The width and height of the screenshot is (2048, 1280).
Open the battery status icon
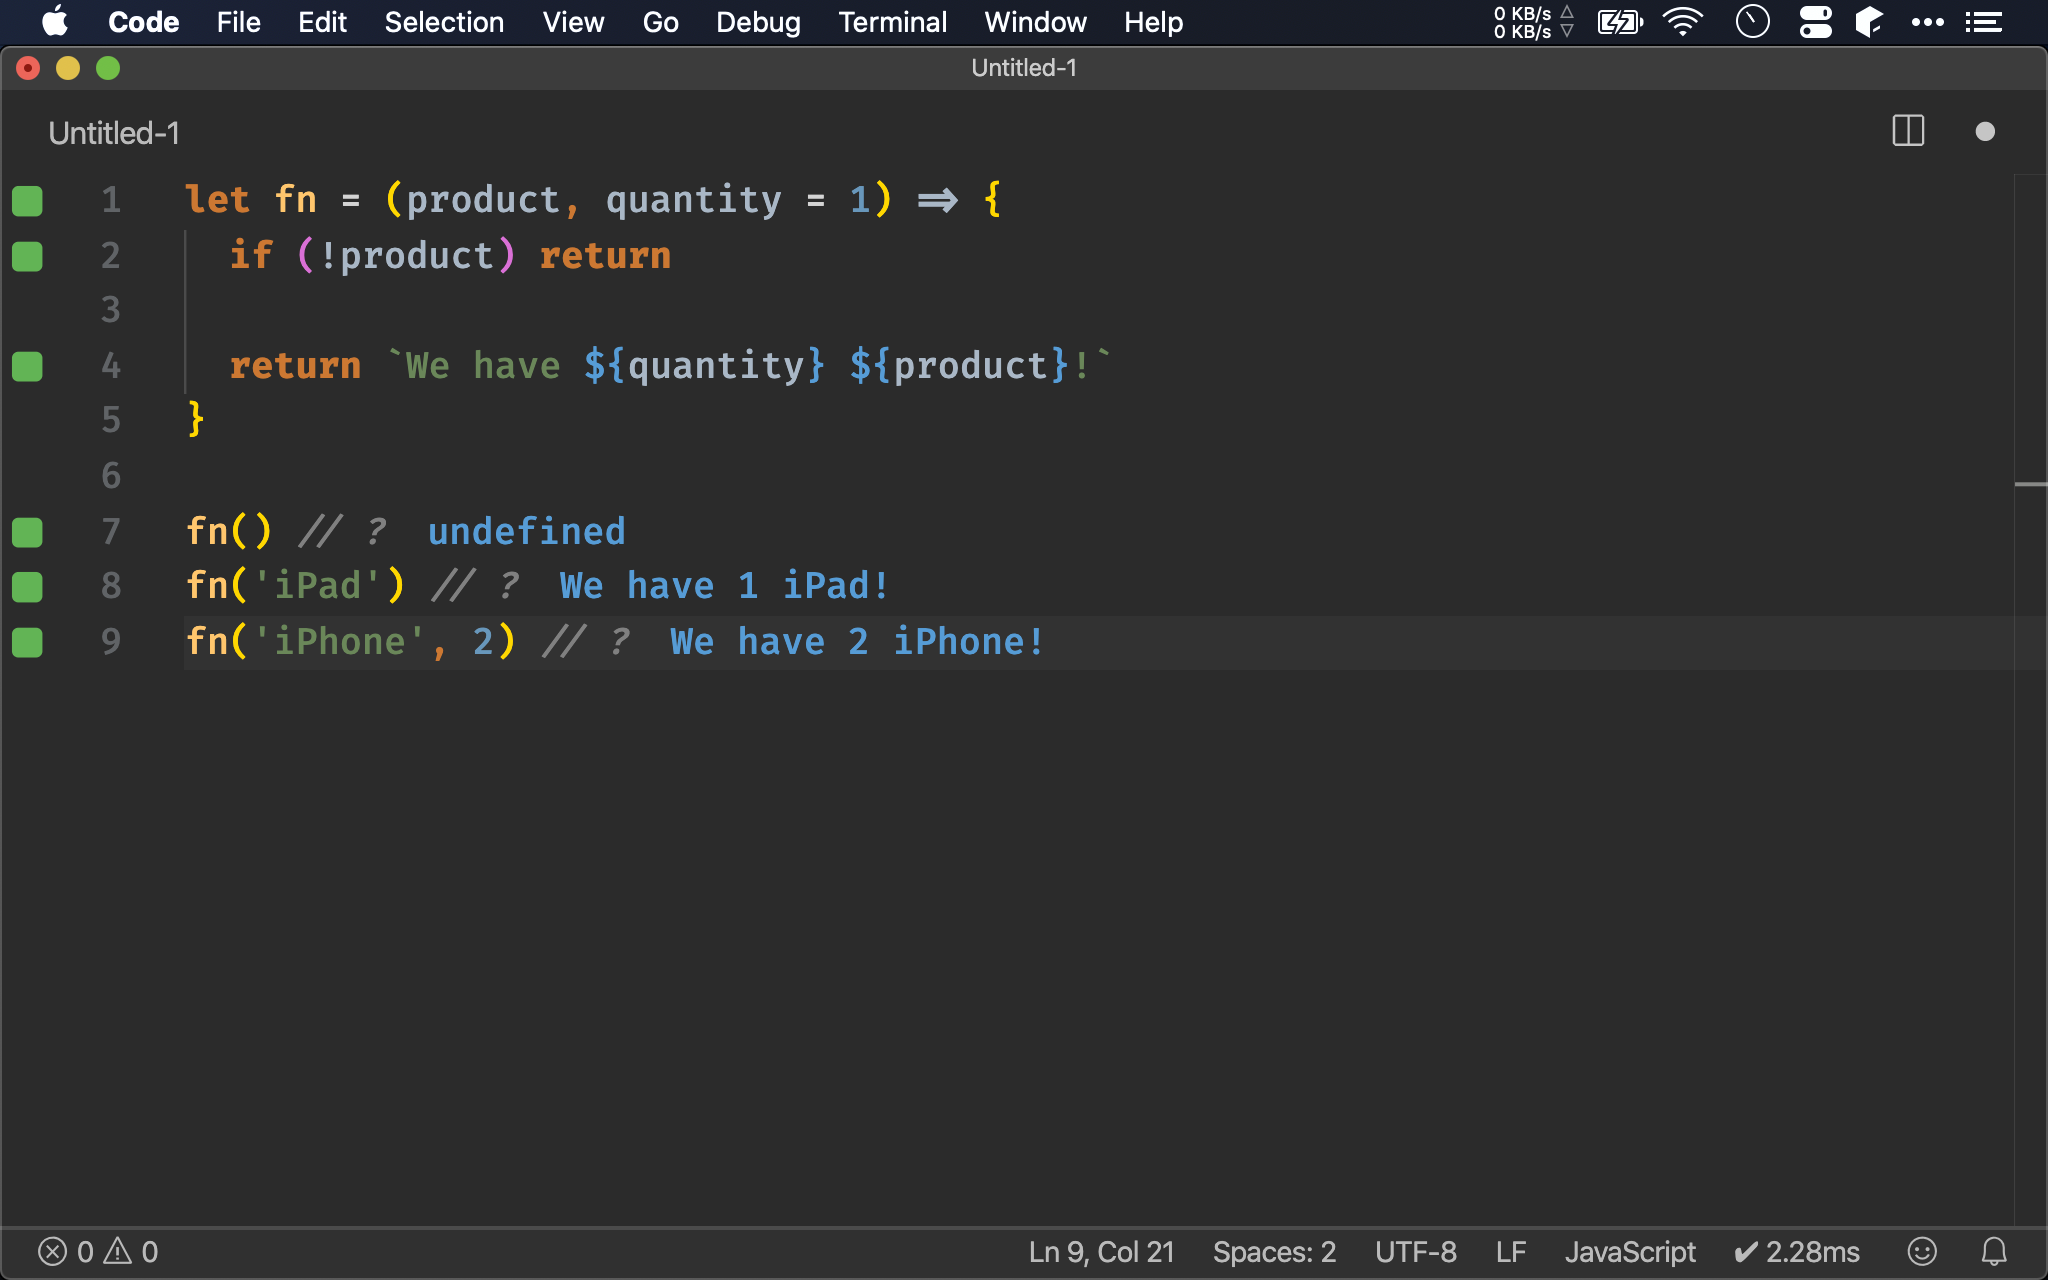click(1619, 22)
